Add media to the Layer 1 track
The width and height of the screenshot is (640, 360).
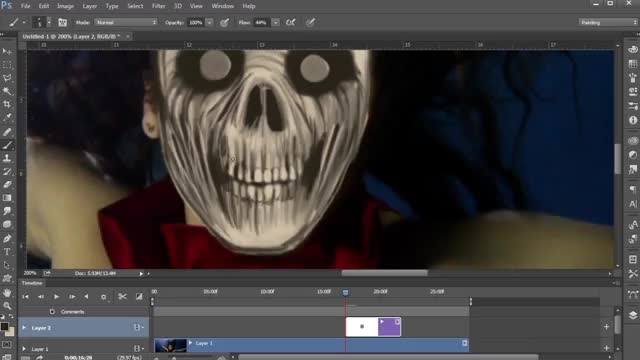pos(606,348)
